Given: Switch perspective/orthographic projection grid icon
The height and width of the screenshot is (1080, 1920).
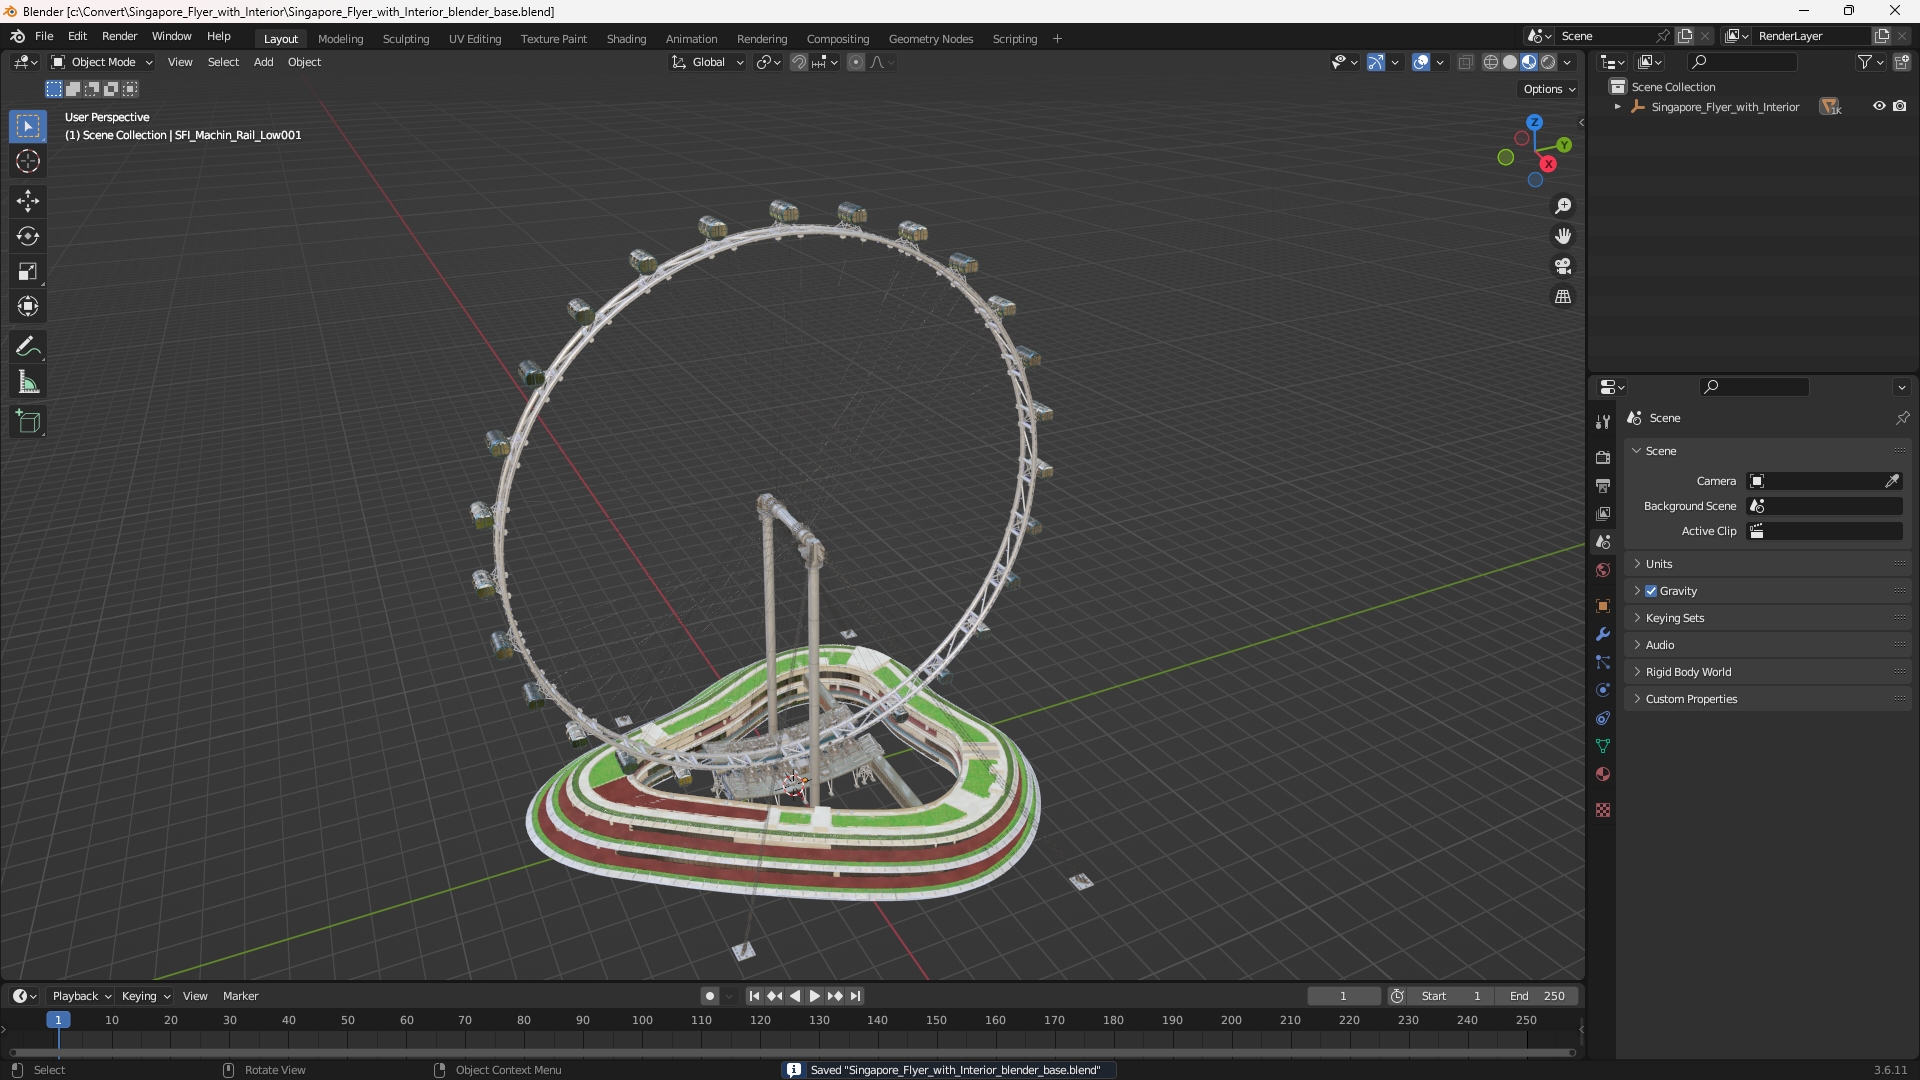Looking at the screenshot, I should [x=1563, y=296].
